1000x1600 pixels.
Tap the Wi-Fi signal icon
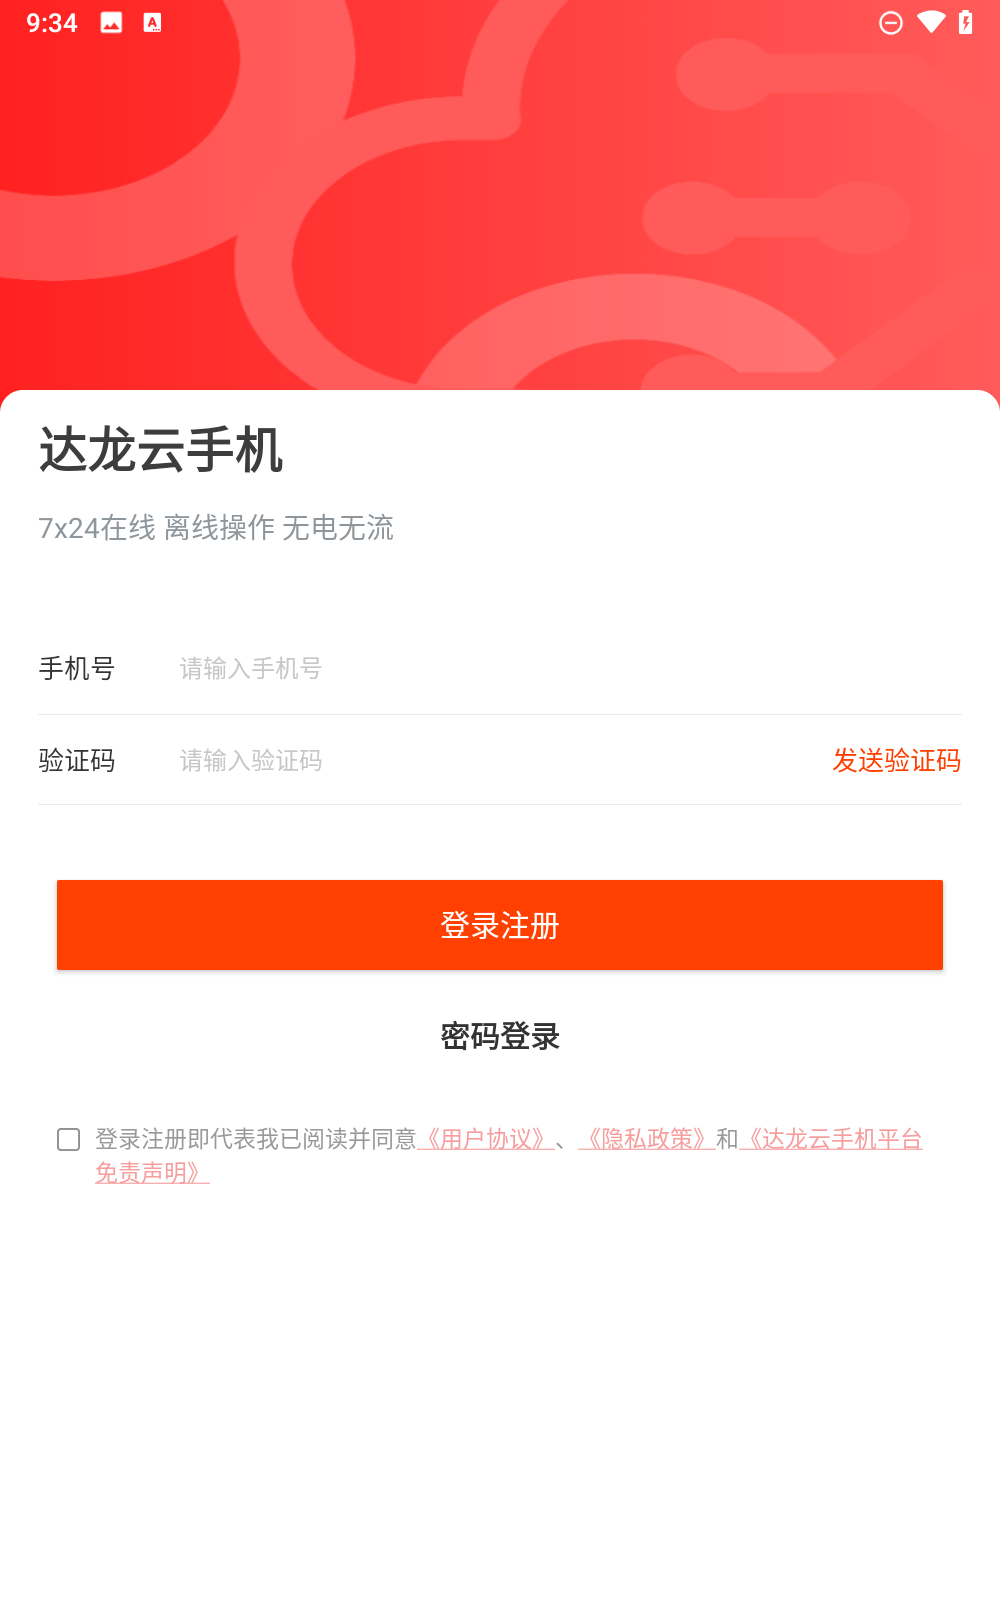[930, 23]
